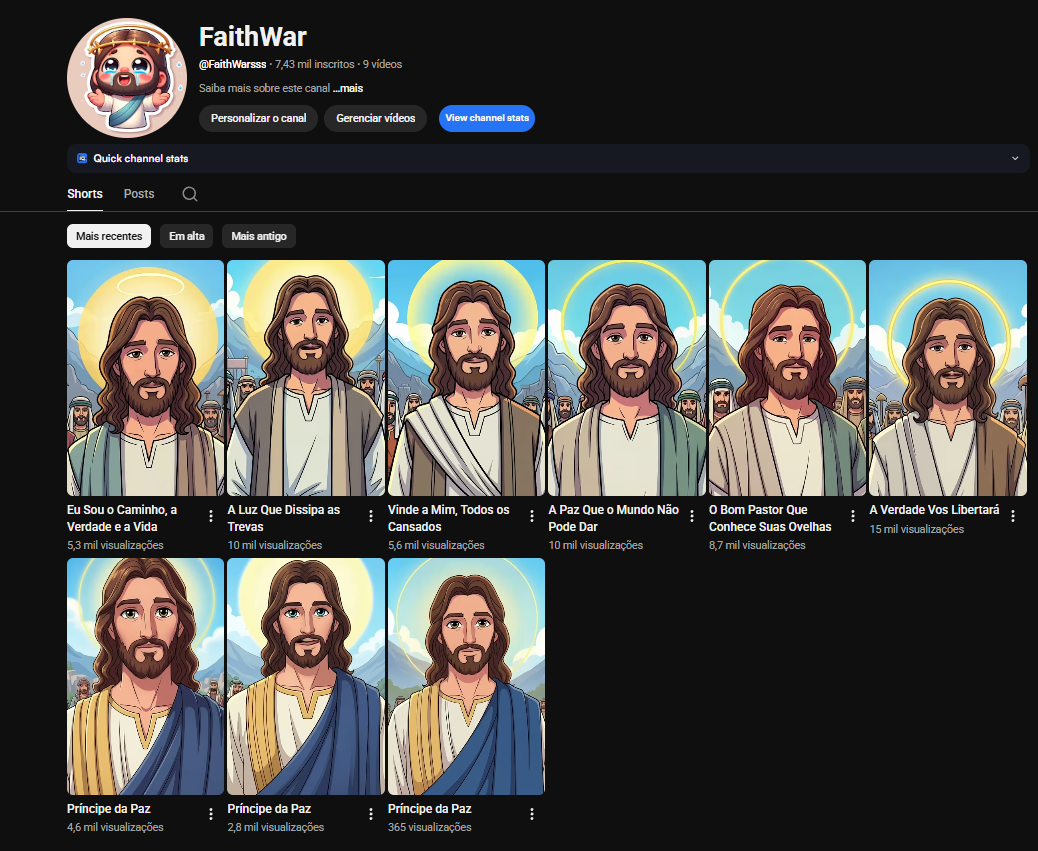Open Príncipe da Paz thumbnail with 2,8 mil views
The image size is (1038, 851).
point(306,676)
